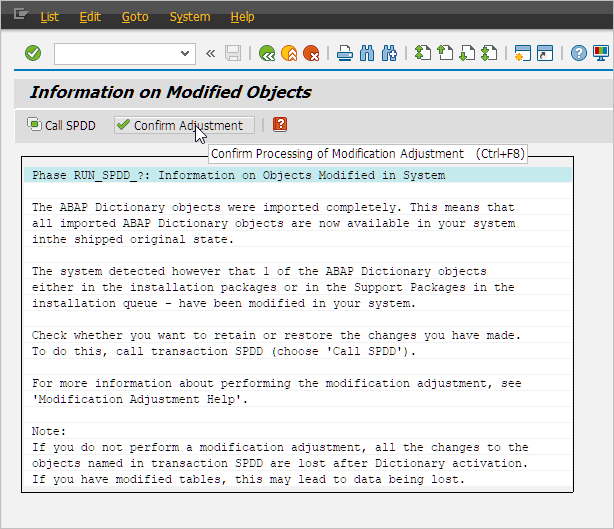Open the System menu
Viewport: 614px width, 529px height.
pyautogui.click(x=190, y=17)
